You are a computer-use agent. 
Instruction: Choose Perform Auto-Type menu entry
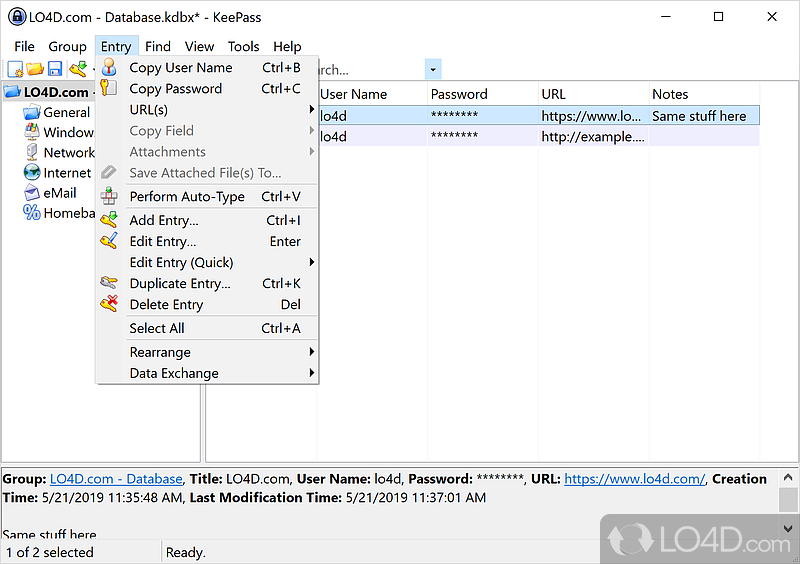pyautogui.click(x=187, y=197)
